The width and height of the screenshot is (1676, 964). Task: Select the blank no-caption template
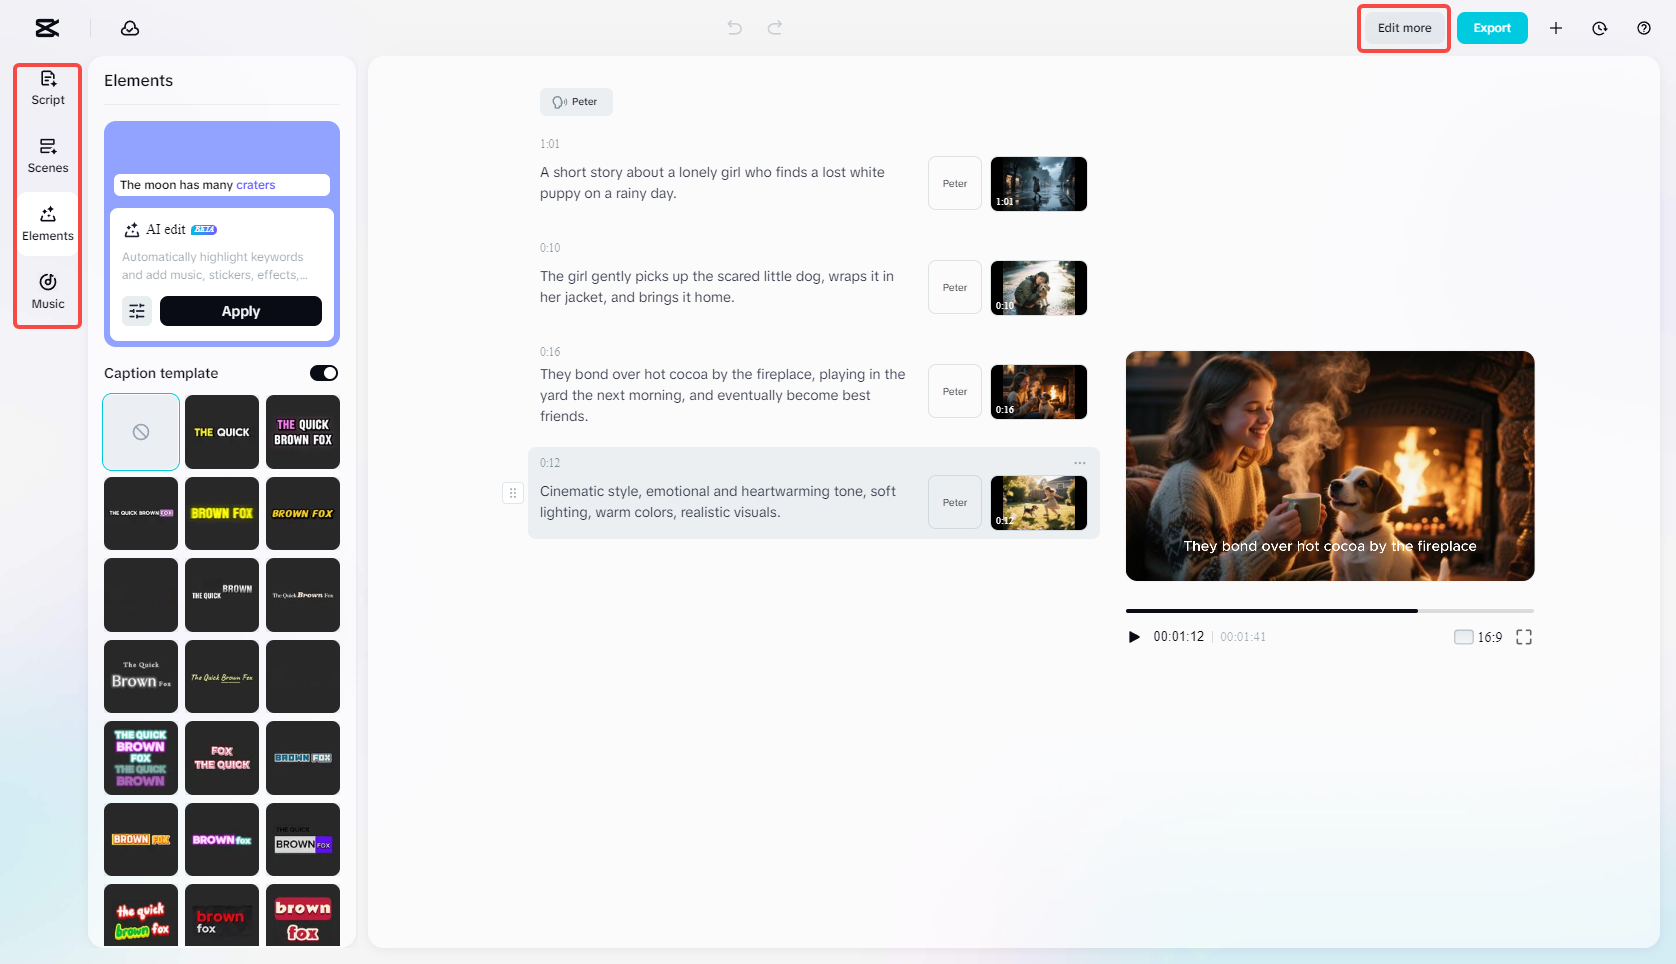click(x=140, y=431)
